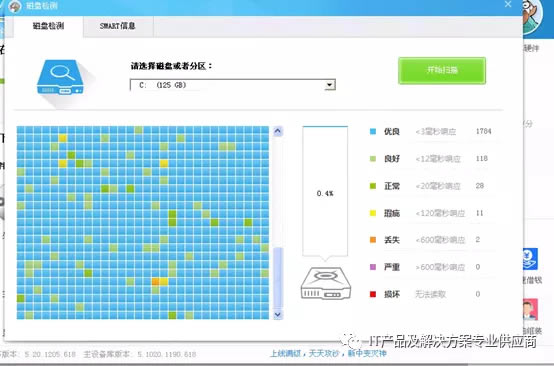Click the scroll down arrow of block grid
This screenshot has width=554, height=366.
[x=278, y=314]
